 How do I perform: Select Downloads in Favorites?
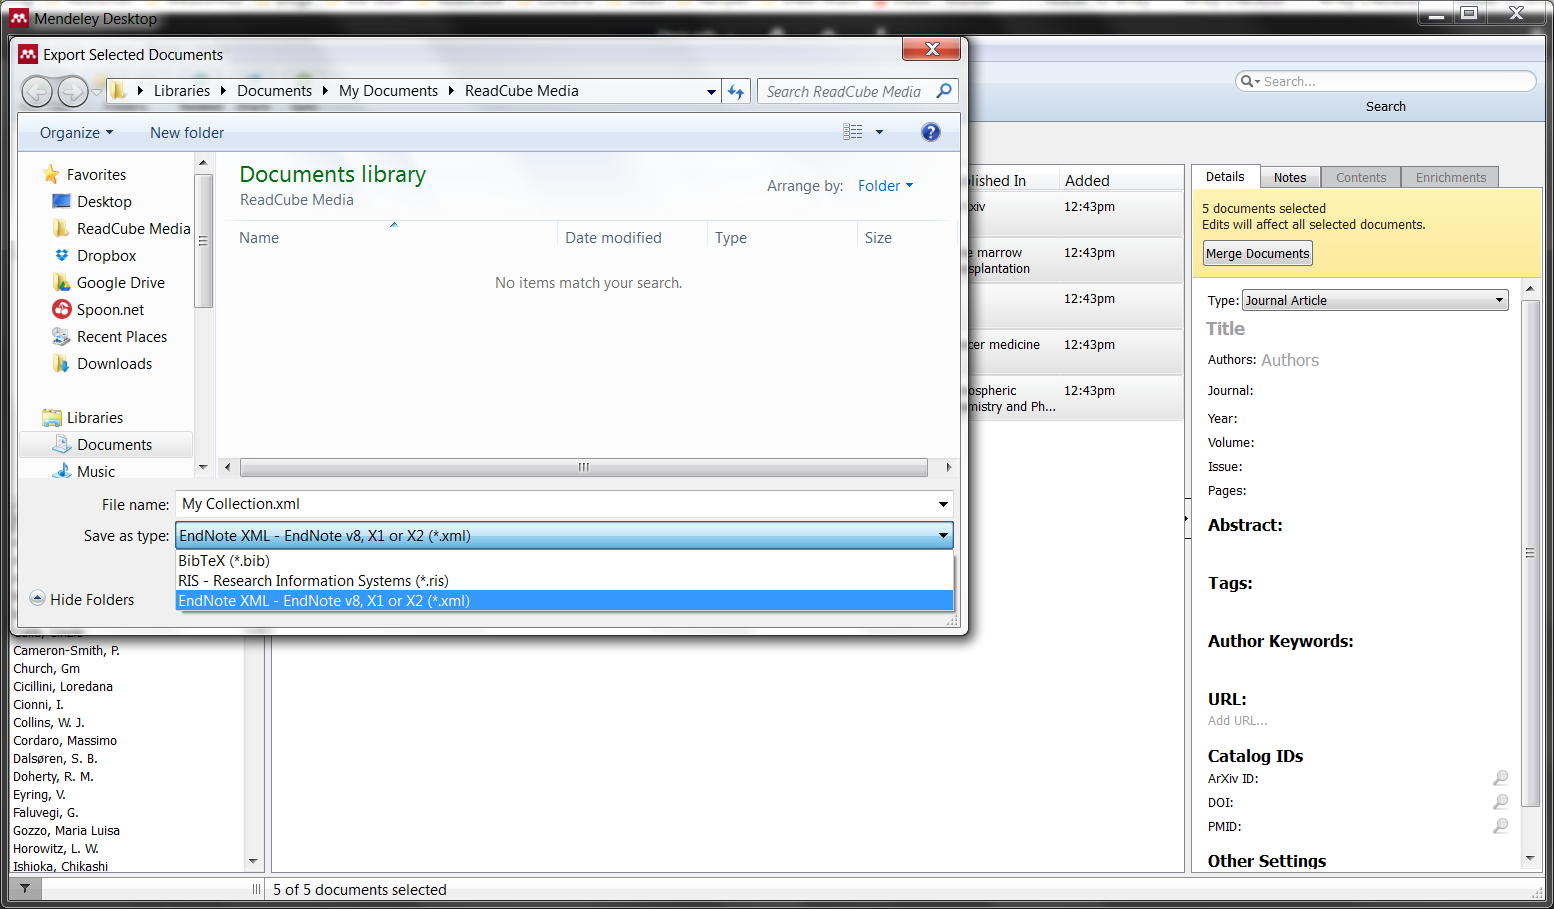(x=114, y=364)
